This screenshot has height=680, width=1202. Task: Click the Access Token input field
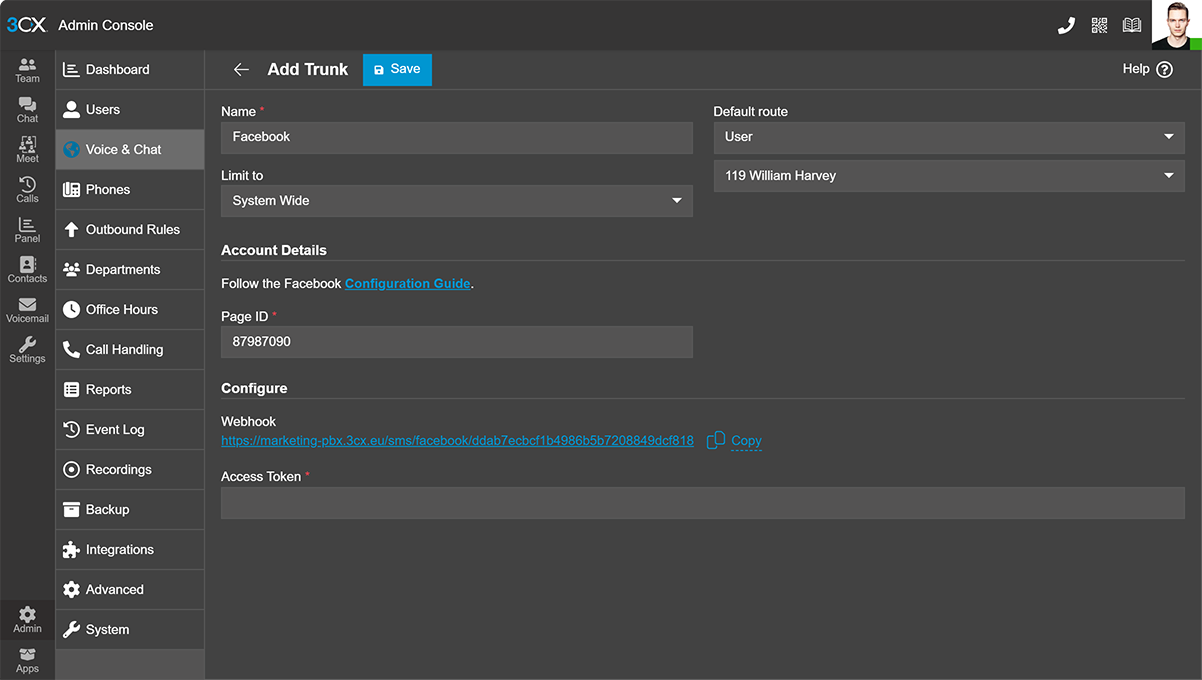(x=703, y=503)
